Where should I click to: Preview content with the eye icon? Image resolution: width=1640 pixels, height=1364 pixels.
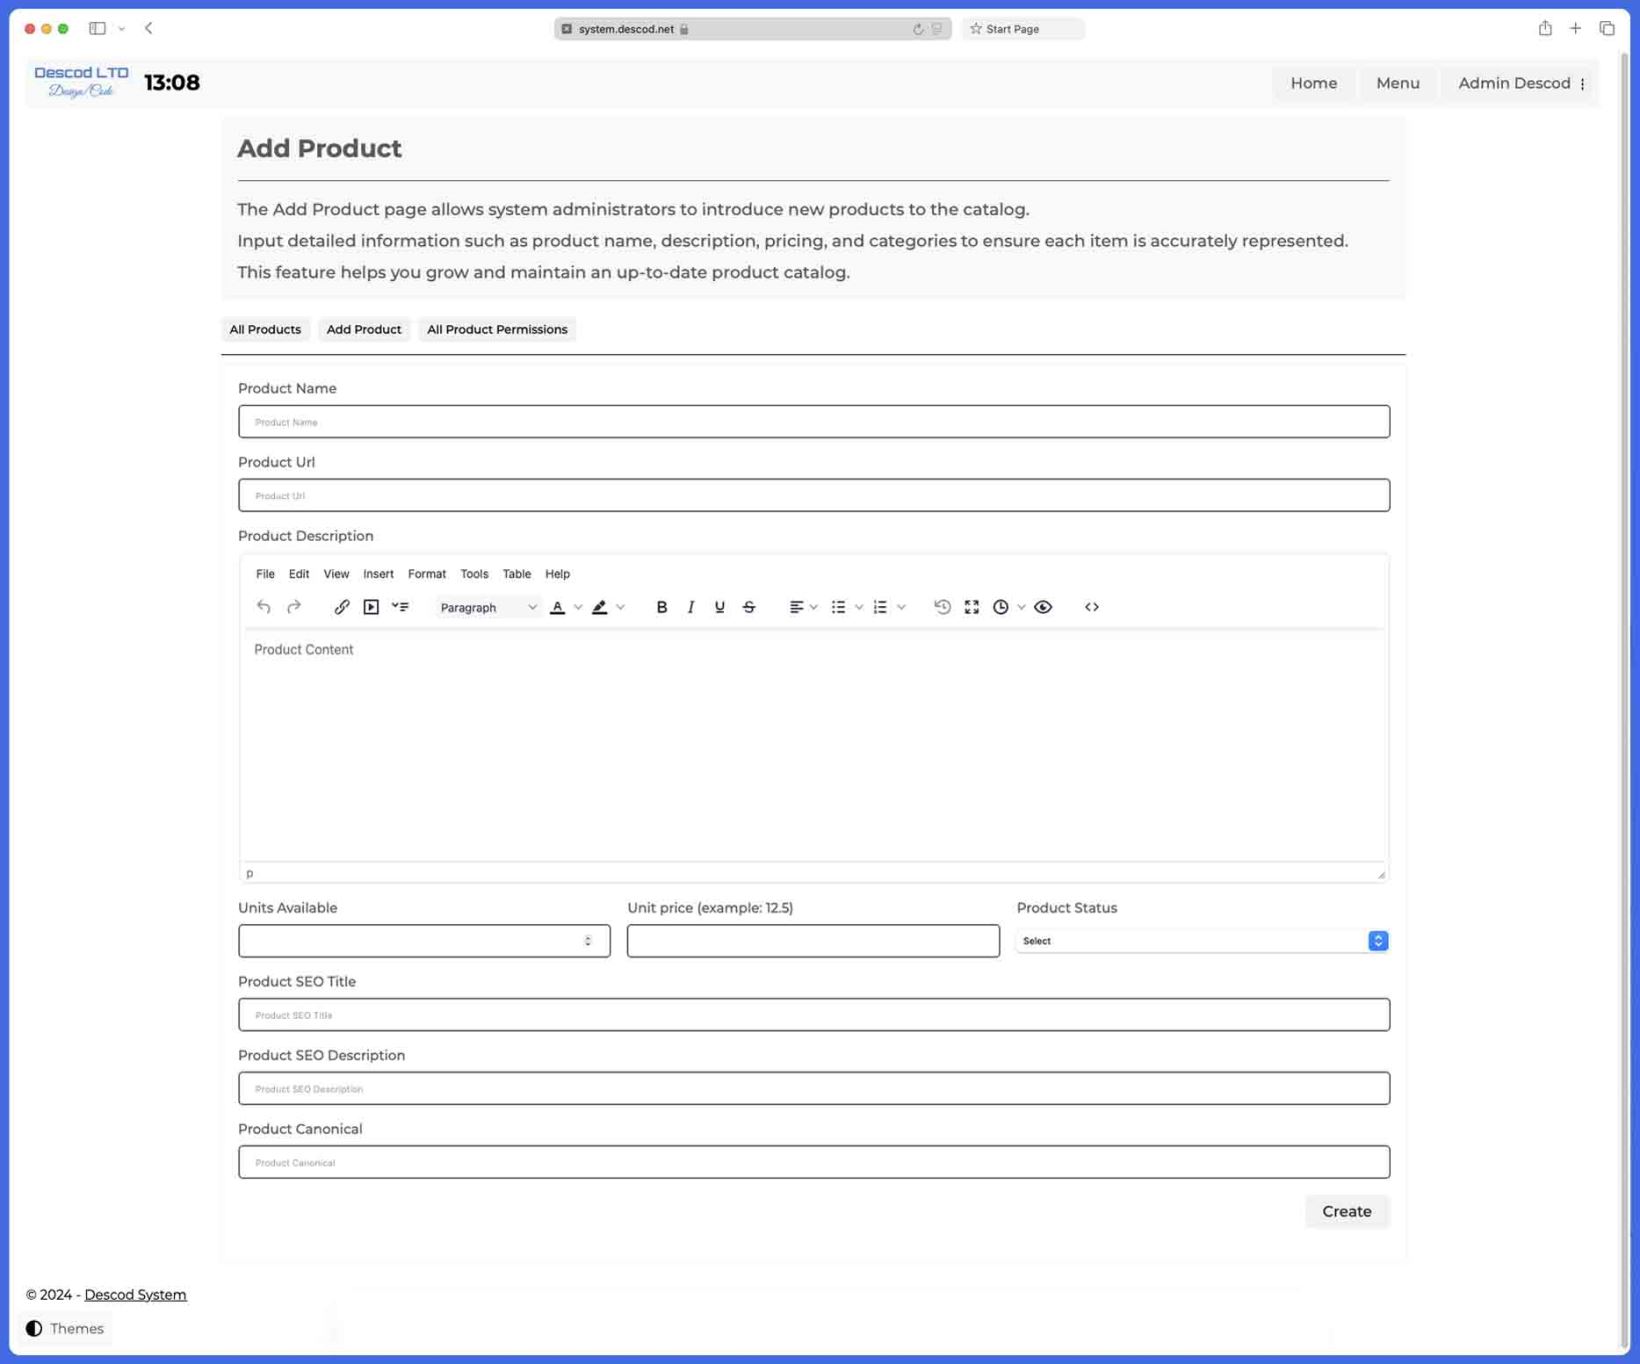click(1043, 607)
